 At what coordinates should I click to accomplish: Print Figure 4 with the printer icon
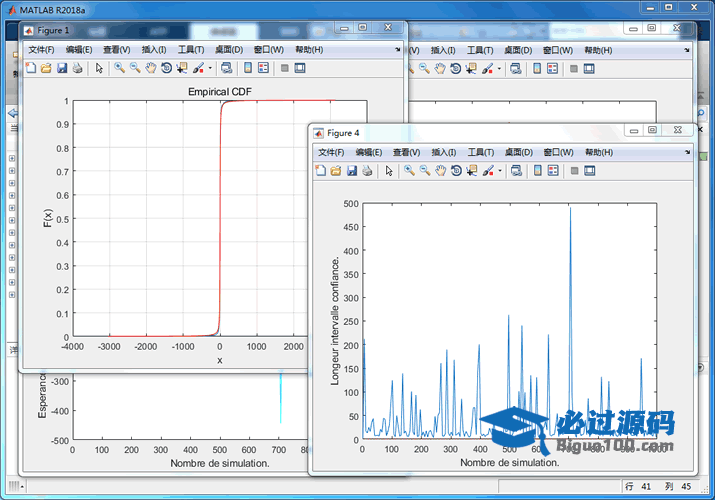coord(367,171)
